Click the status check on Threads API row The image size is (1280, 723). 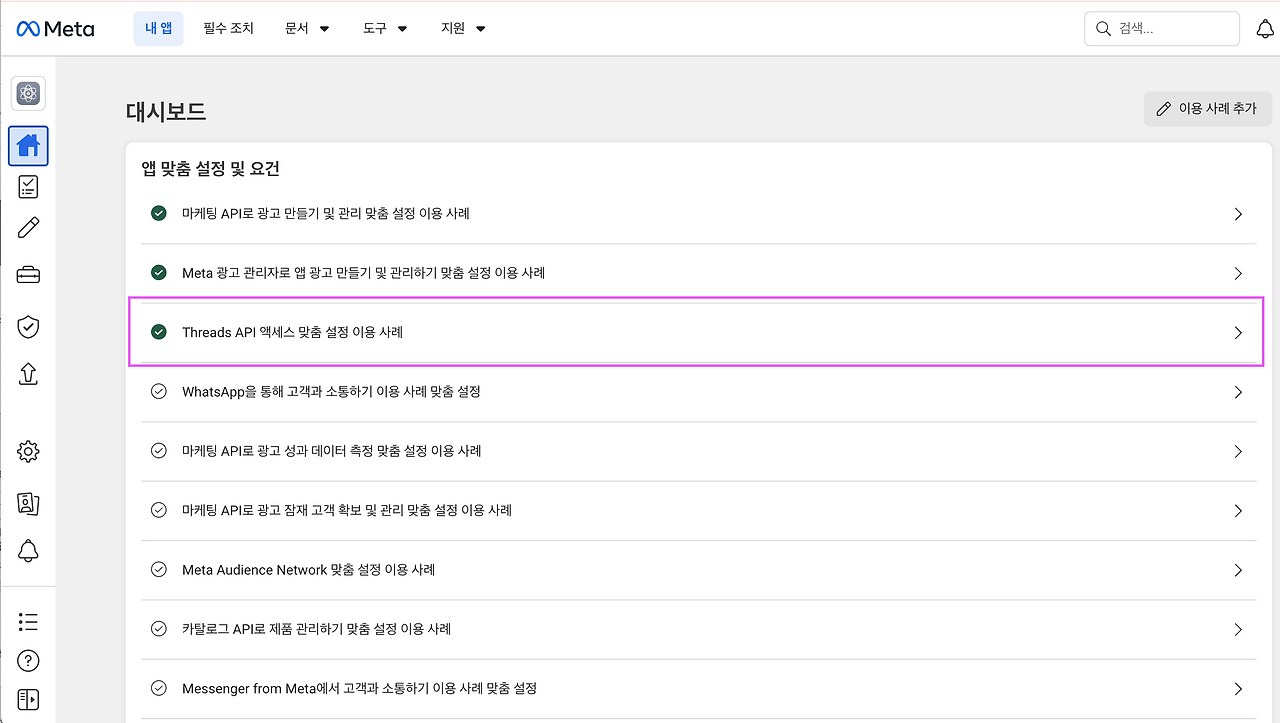pos(158,332)
